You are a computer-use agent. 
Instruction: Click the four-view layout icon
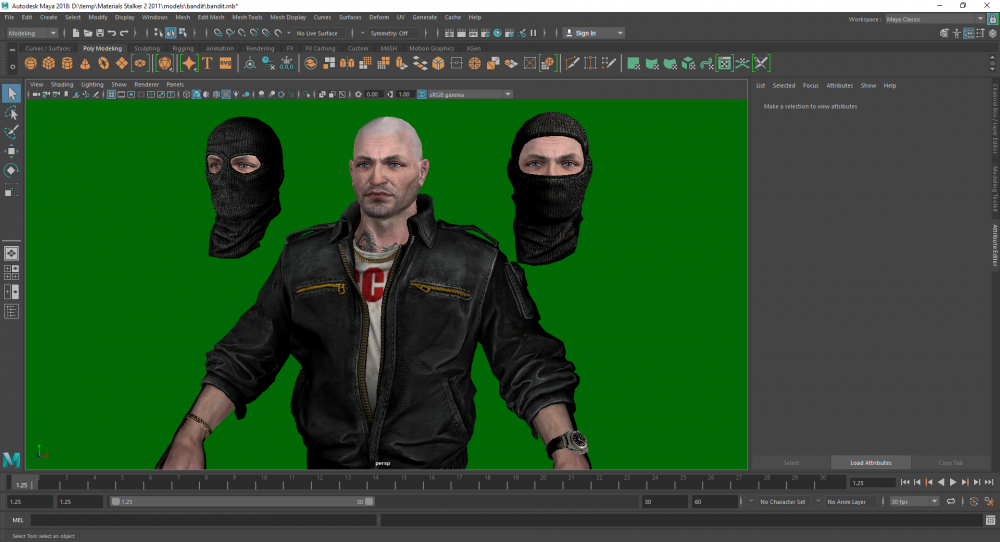pyautogui.click(x=11, y=273)
